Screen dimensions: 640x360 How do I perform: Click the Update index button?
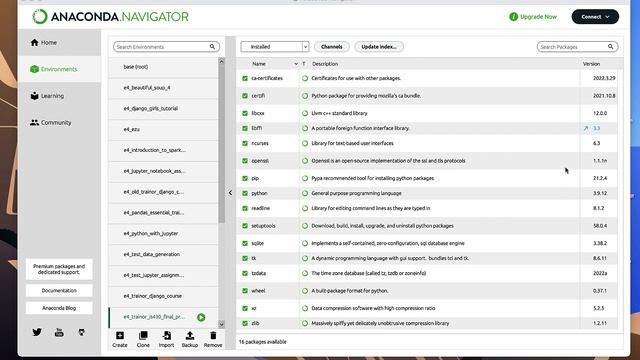coord(379,47)
